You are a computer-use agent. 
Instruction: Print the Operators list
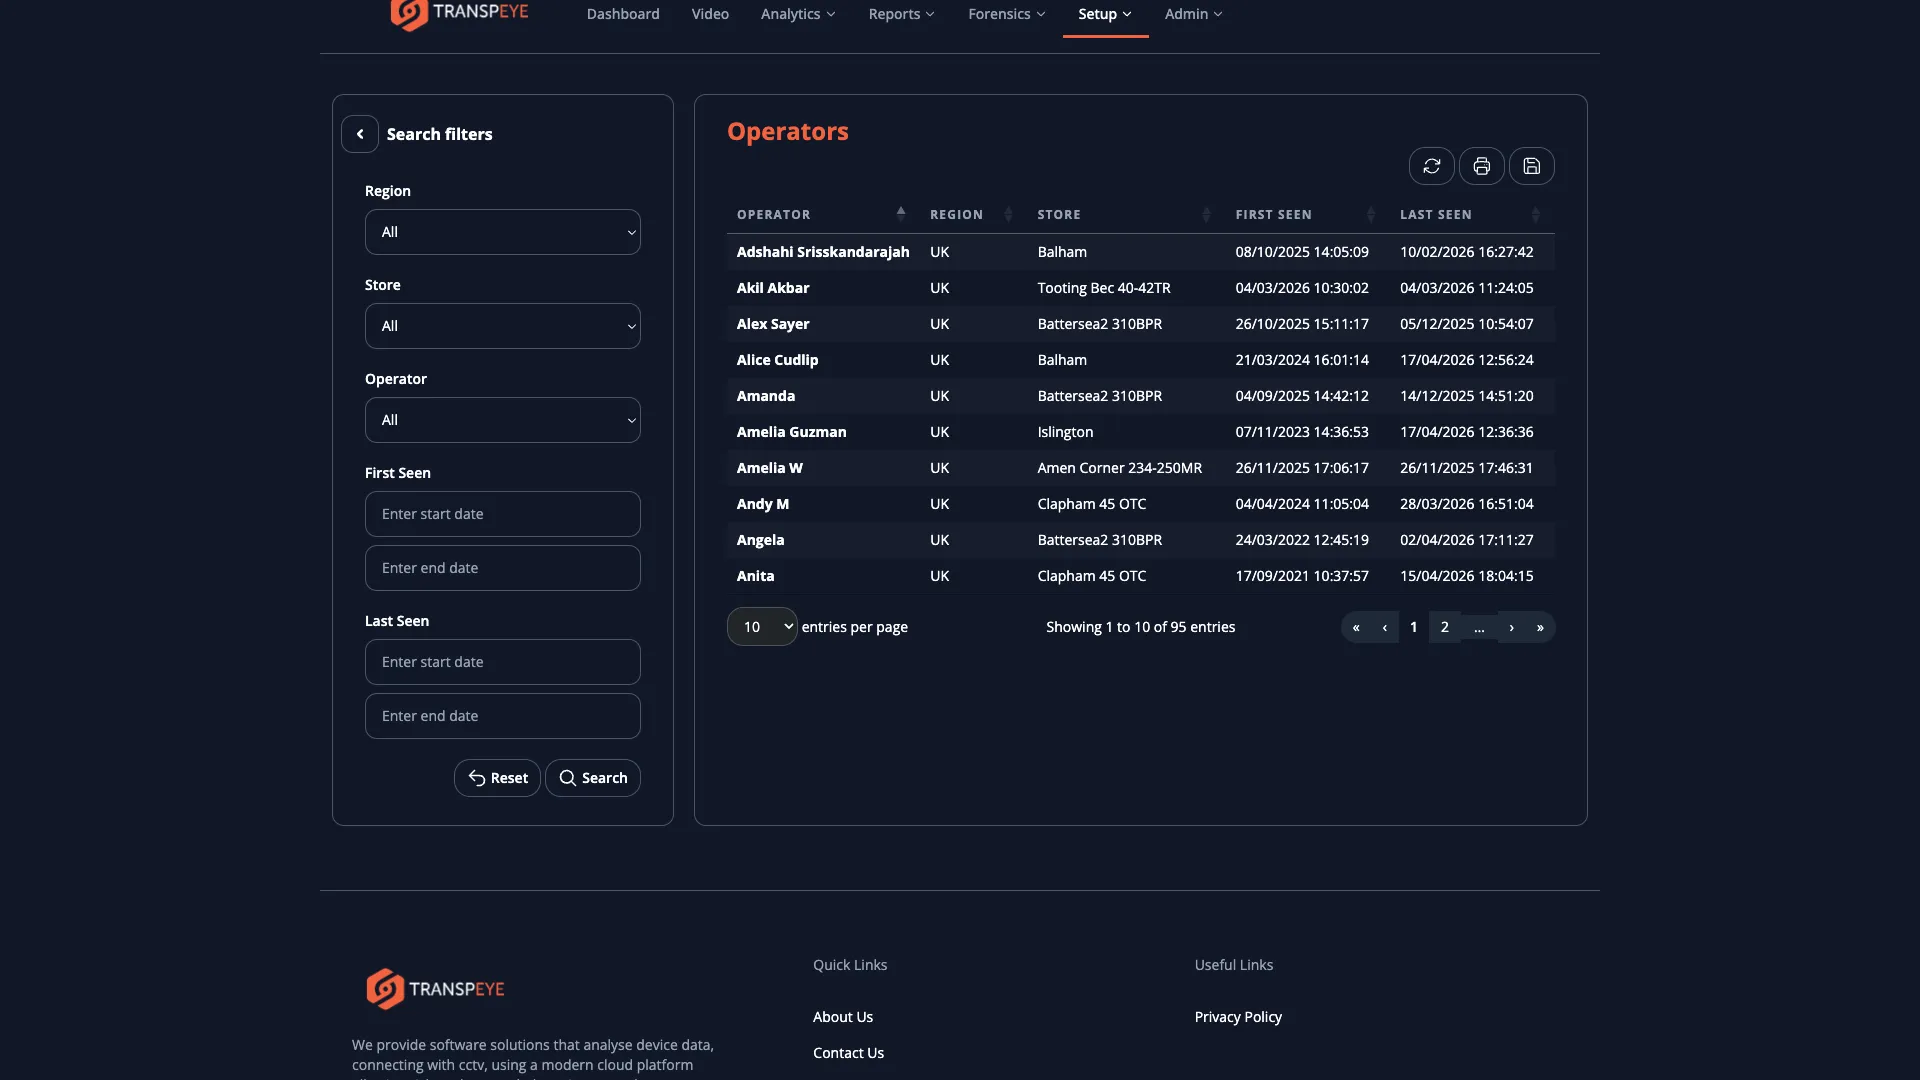(x=1481, y=166)
